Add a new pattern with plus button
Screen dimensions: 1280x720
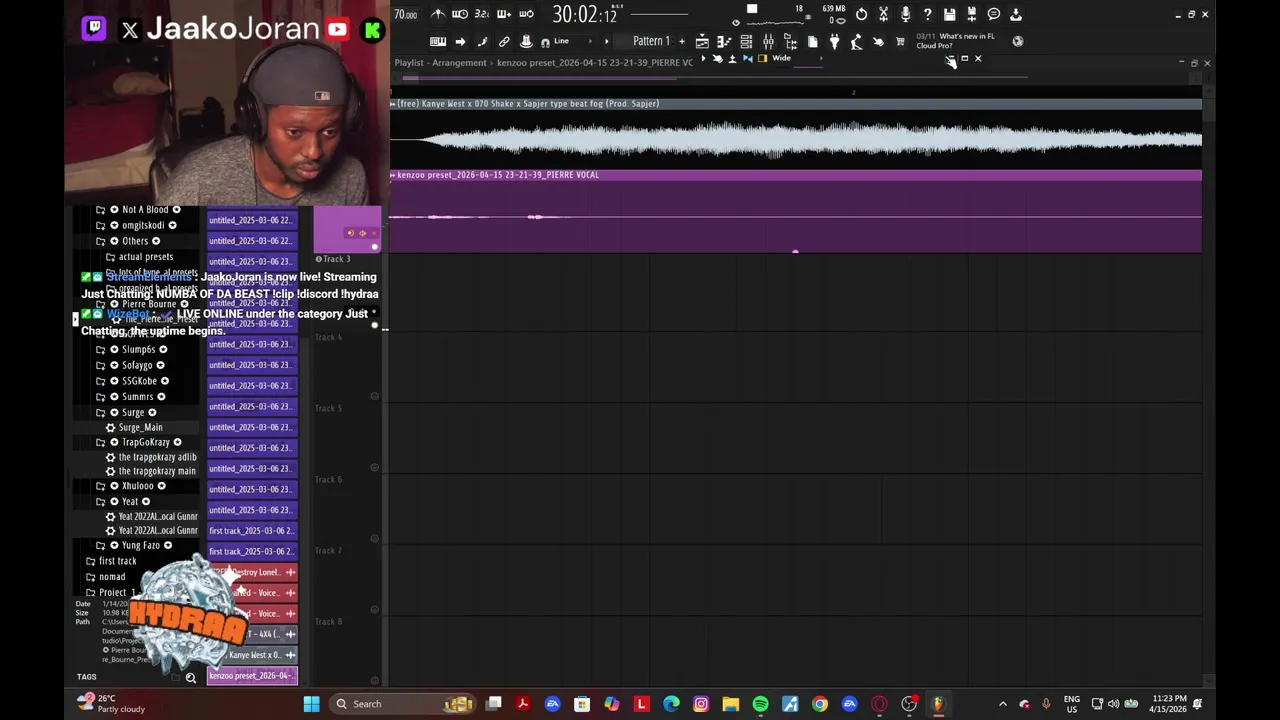tap(682, 41)
